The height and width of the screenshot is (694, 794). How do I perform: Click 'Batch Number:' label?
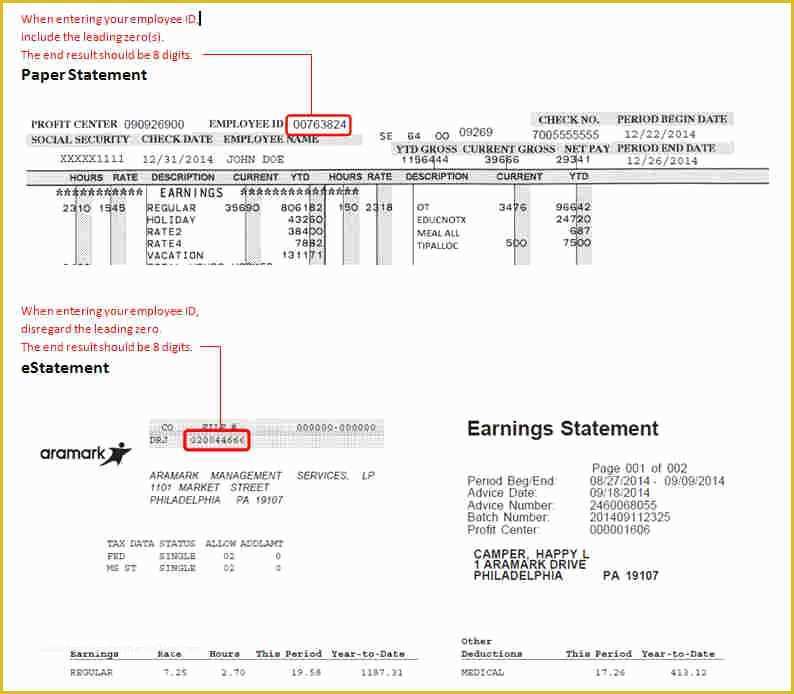click(508, 517)
